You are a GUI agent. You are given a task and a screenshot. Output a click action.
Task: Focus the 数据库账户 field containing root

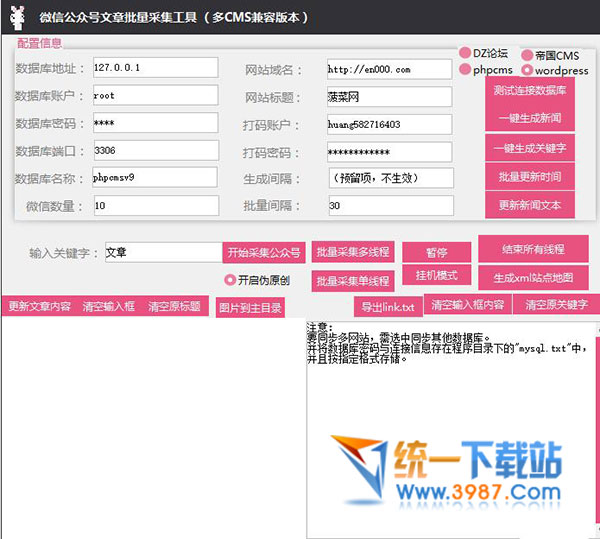click(x=156, y=95)
